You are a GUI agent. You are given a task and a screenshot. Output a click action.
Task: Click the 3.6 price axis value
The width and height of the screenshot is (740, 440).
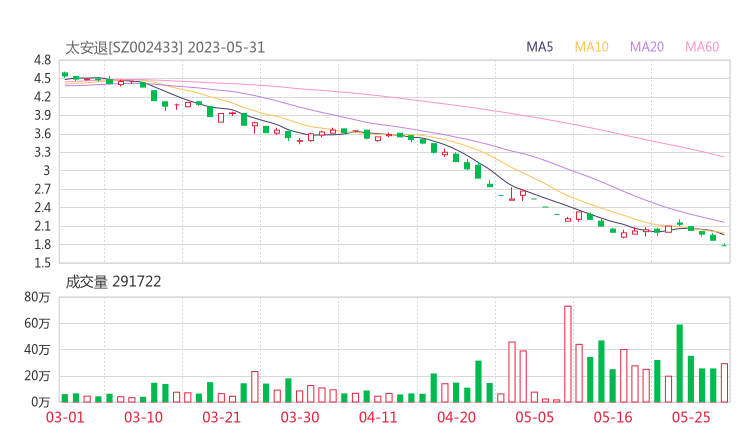pyautogui.click(x=42, y=134)
